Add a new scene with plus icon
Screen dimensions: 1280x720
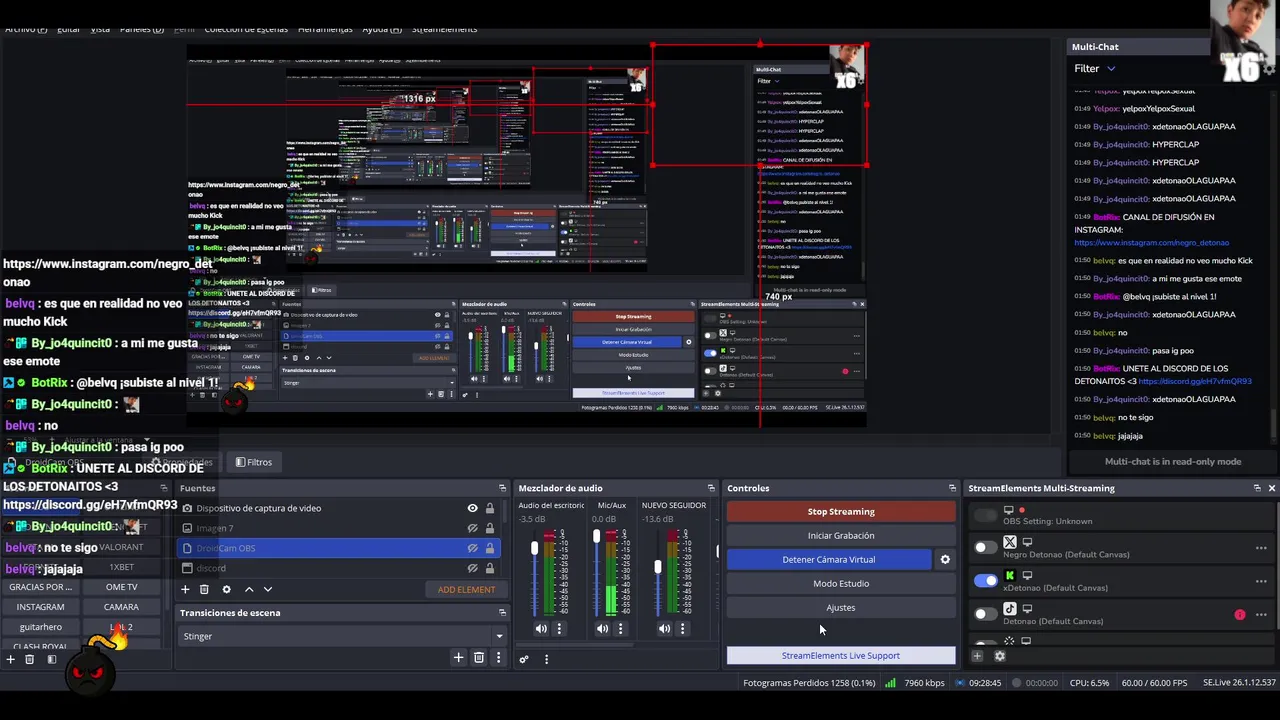click(x=10, y=659)
